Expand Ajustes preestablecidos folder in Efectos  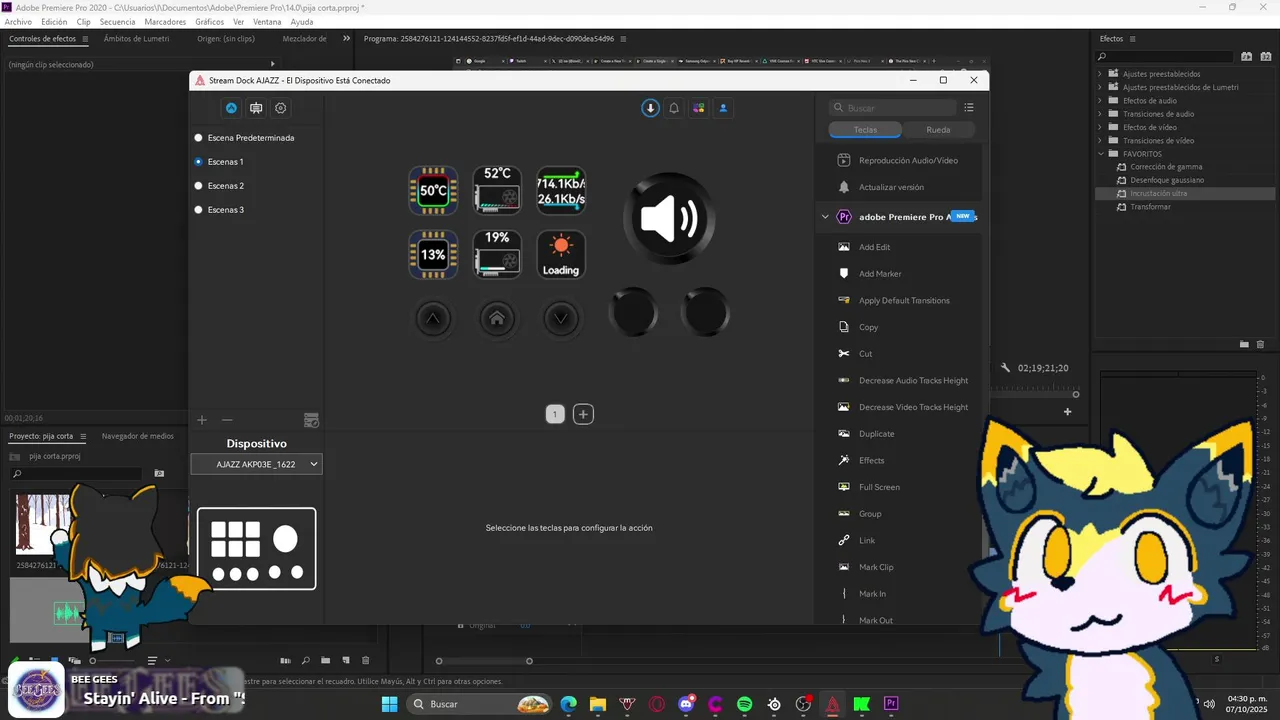(x=1100, y=74)
